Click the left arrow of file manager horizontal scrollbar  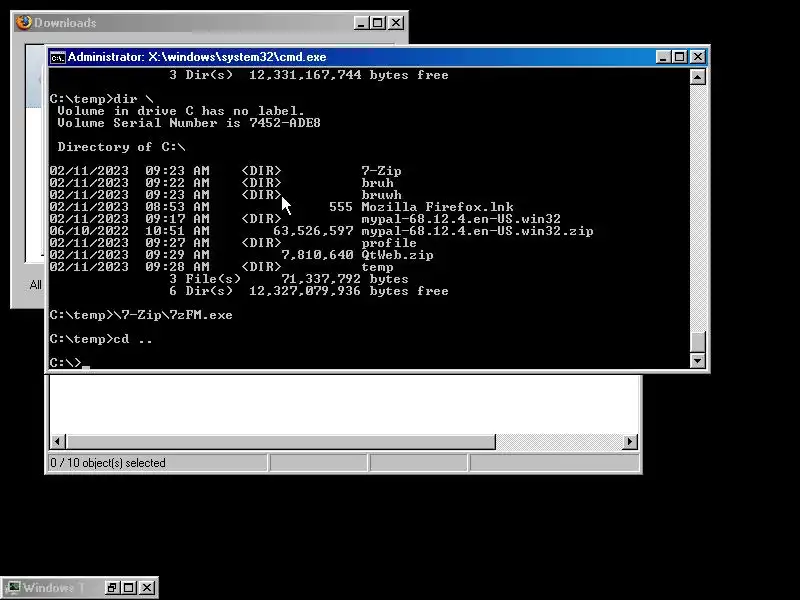pos(58,441)
